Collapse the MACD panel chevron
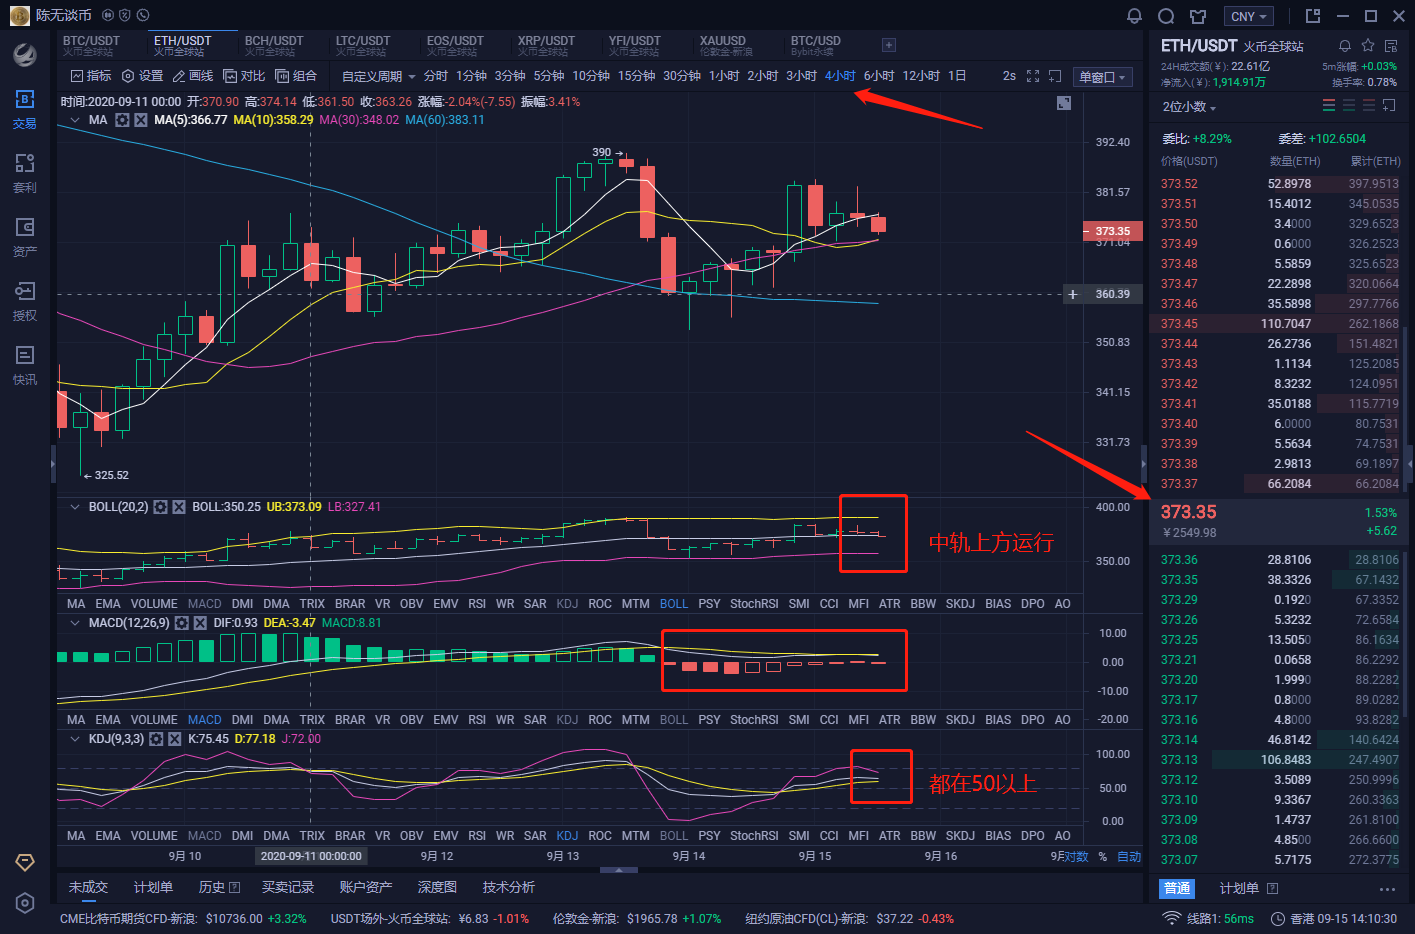 tap(75, 623)
